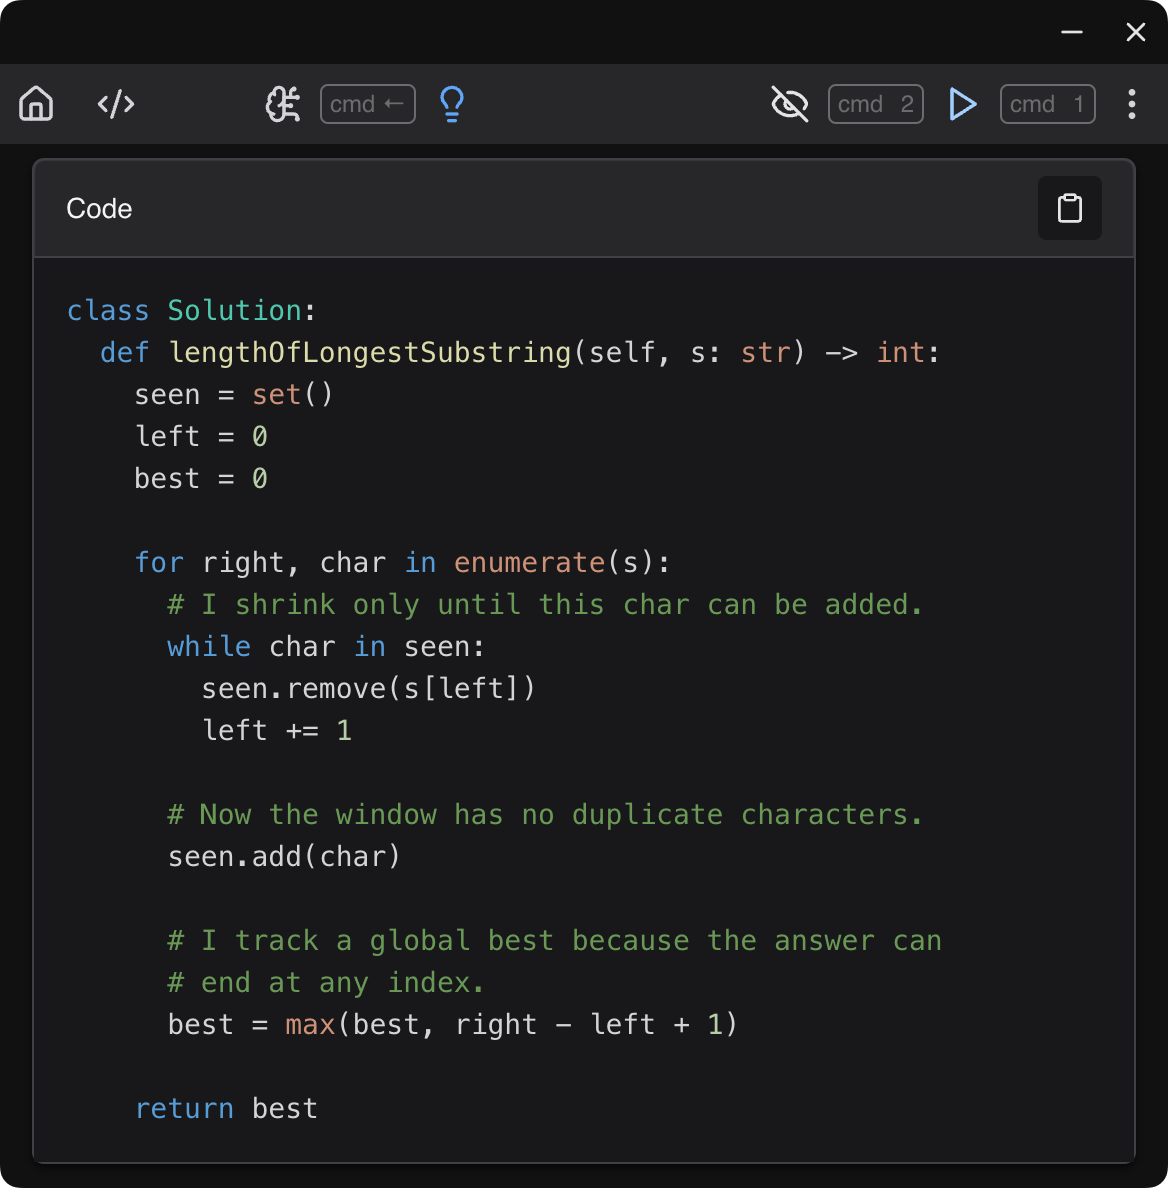The image size is (1168, 1188).
Task: Click the cmd 2 shortcut badge
Action: pyautogui.click(x=875, y=104)
